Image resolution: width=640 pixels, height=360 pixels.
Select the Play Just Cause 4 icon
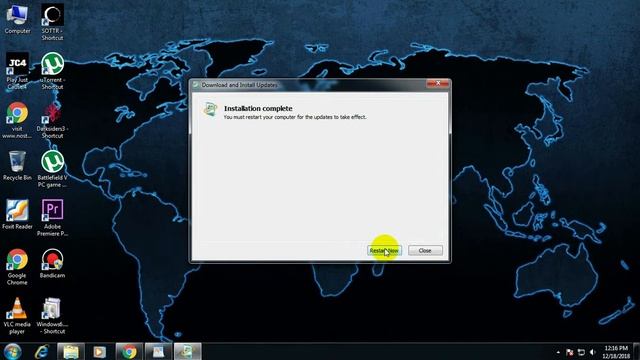pyautogui.click(x=17, y=71)
